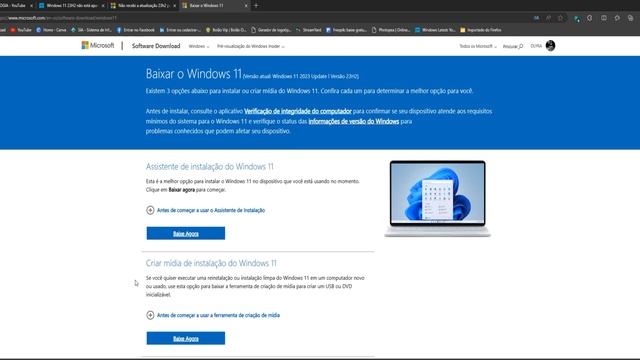Open the Photopea Online bookmark
Viewport: 640px width, 360px height.
[x=391, y=30]
